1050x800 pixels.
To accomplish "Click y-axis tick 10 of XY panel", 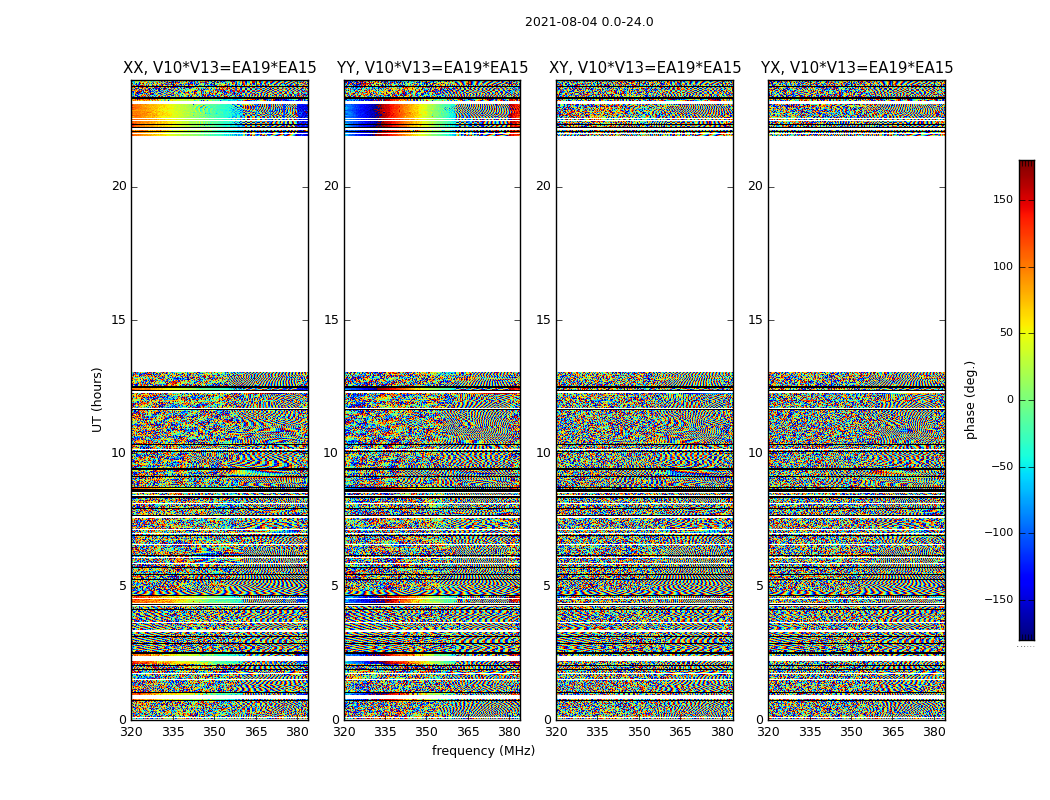I will pyautogui.click(x=544, y=453).
